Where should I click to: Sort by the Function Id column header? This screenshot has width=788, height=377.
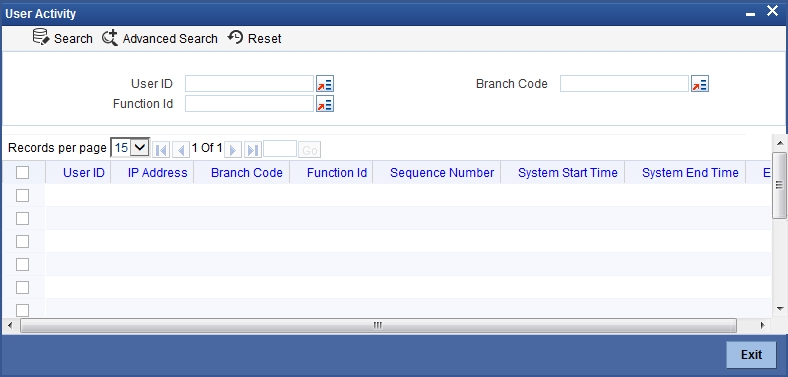(x=337, y=173)
